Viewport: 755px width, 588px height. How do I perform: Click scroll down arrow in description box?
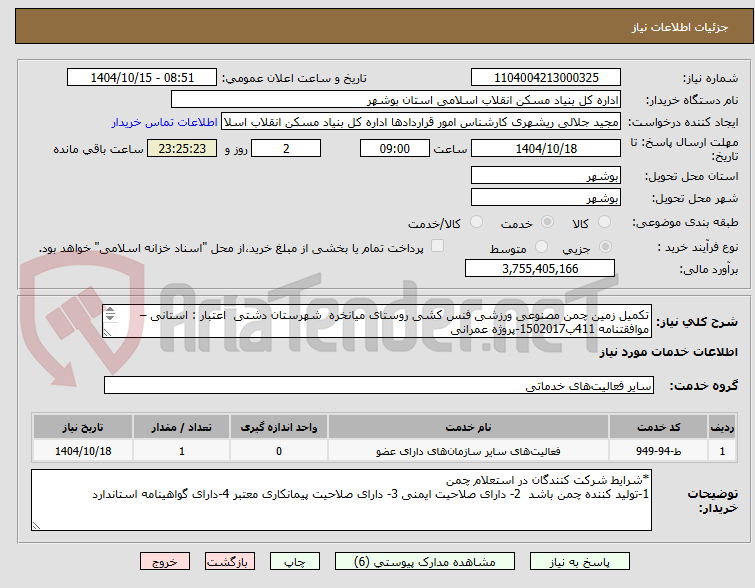[110, 317]
